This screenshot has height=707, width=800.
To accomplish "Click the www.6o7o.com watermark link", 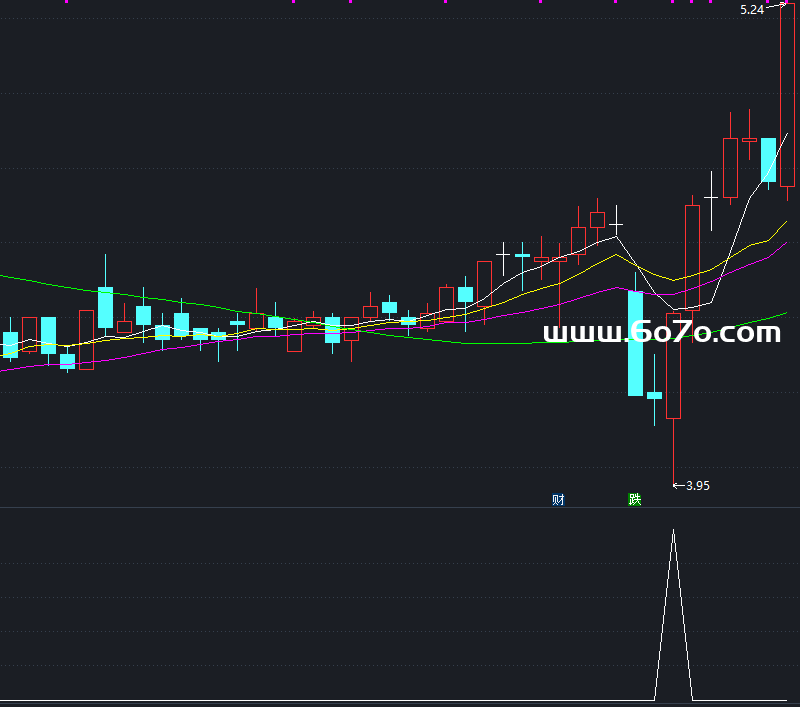I will pos(661,332).
